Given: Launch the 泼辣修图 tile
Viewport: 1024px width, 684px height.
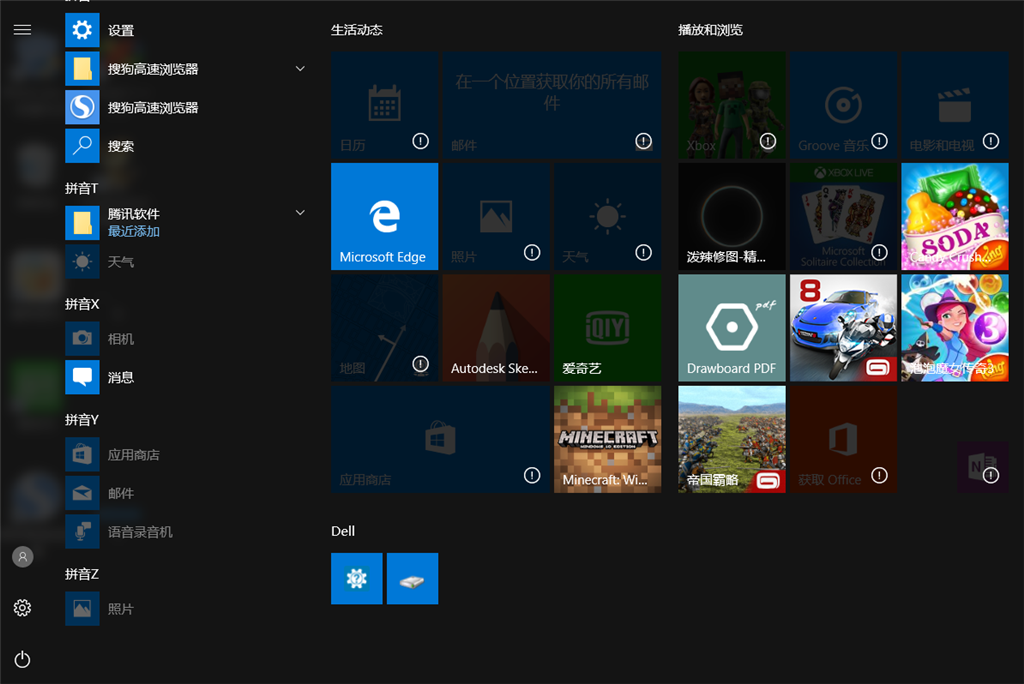Looking at the screenshot, I should click(732, 216).
